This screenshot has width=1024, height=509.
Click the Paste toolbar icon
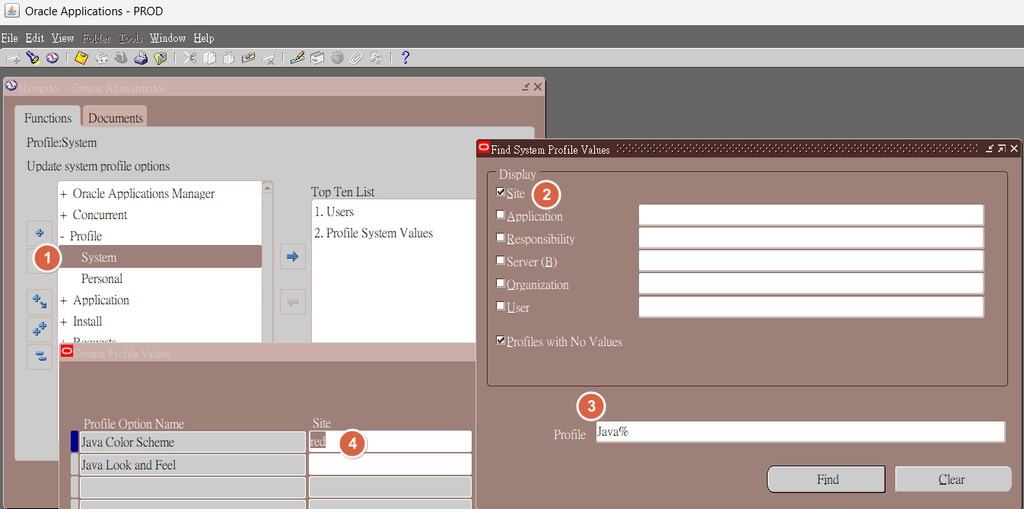[229, 57]
